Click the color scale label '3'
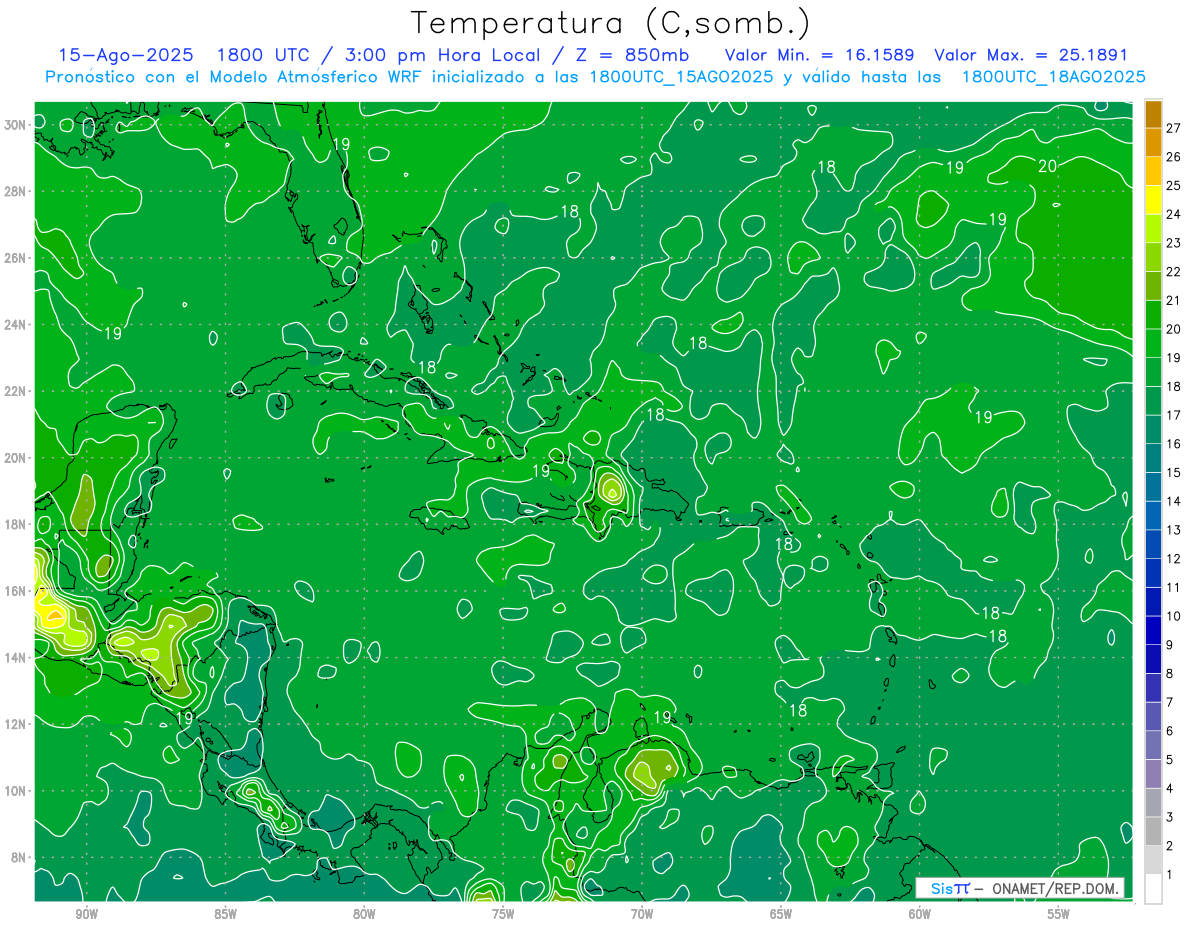 1170,817
